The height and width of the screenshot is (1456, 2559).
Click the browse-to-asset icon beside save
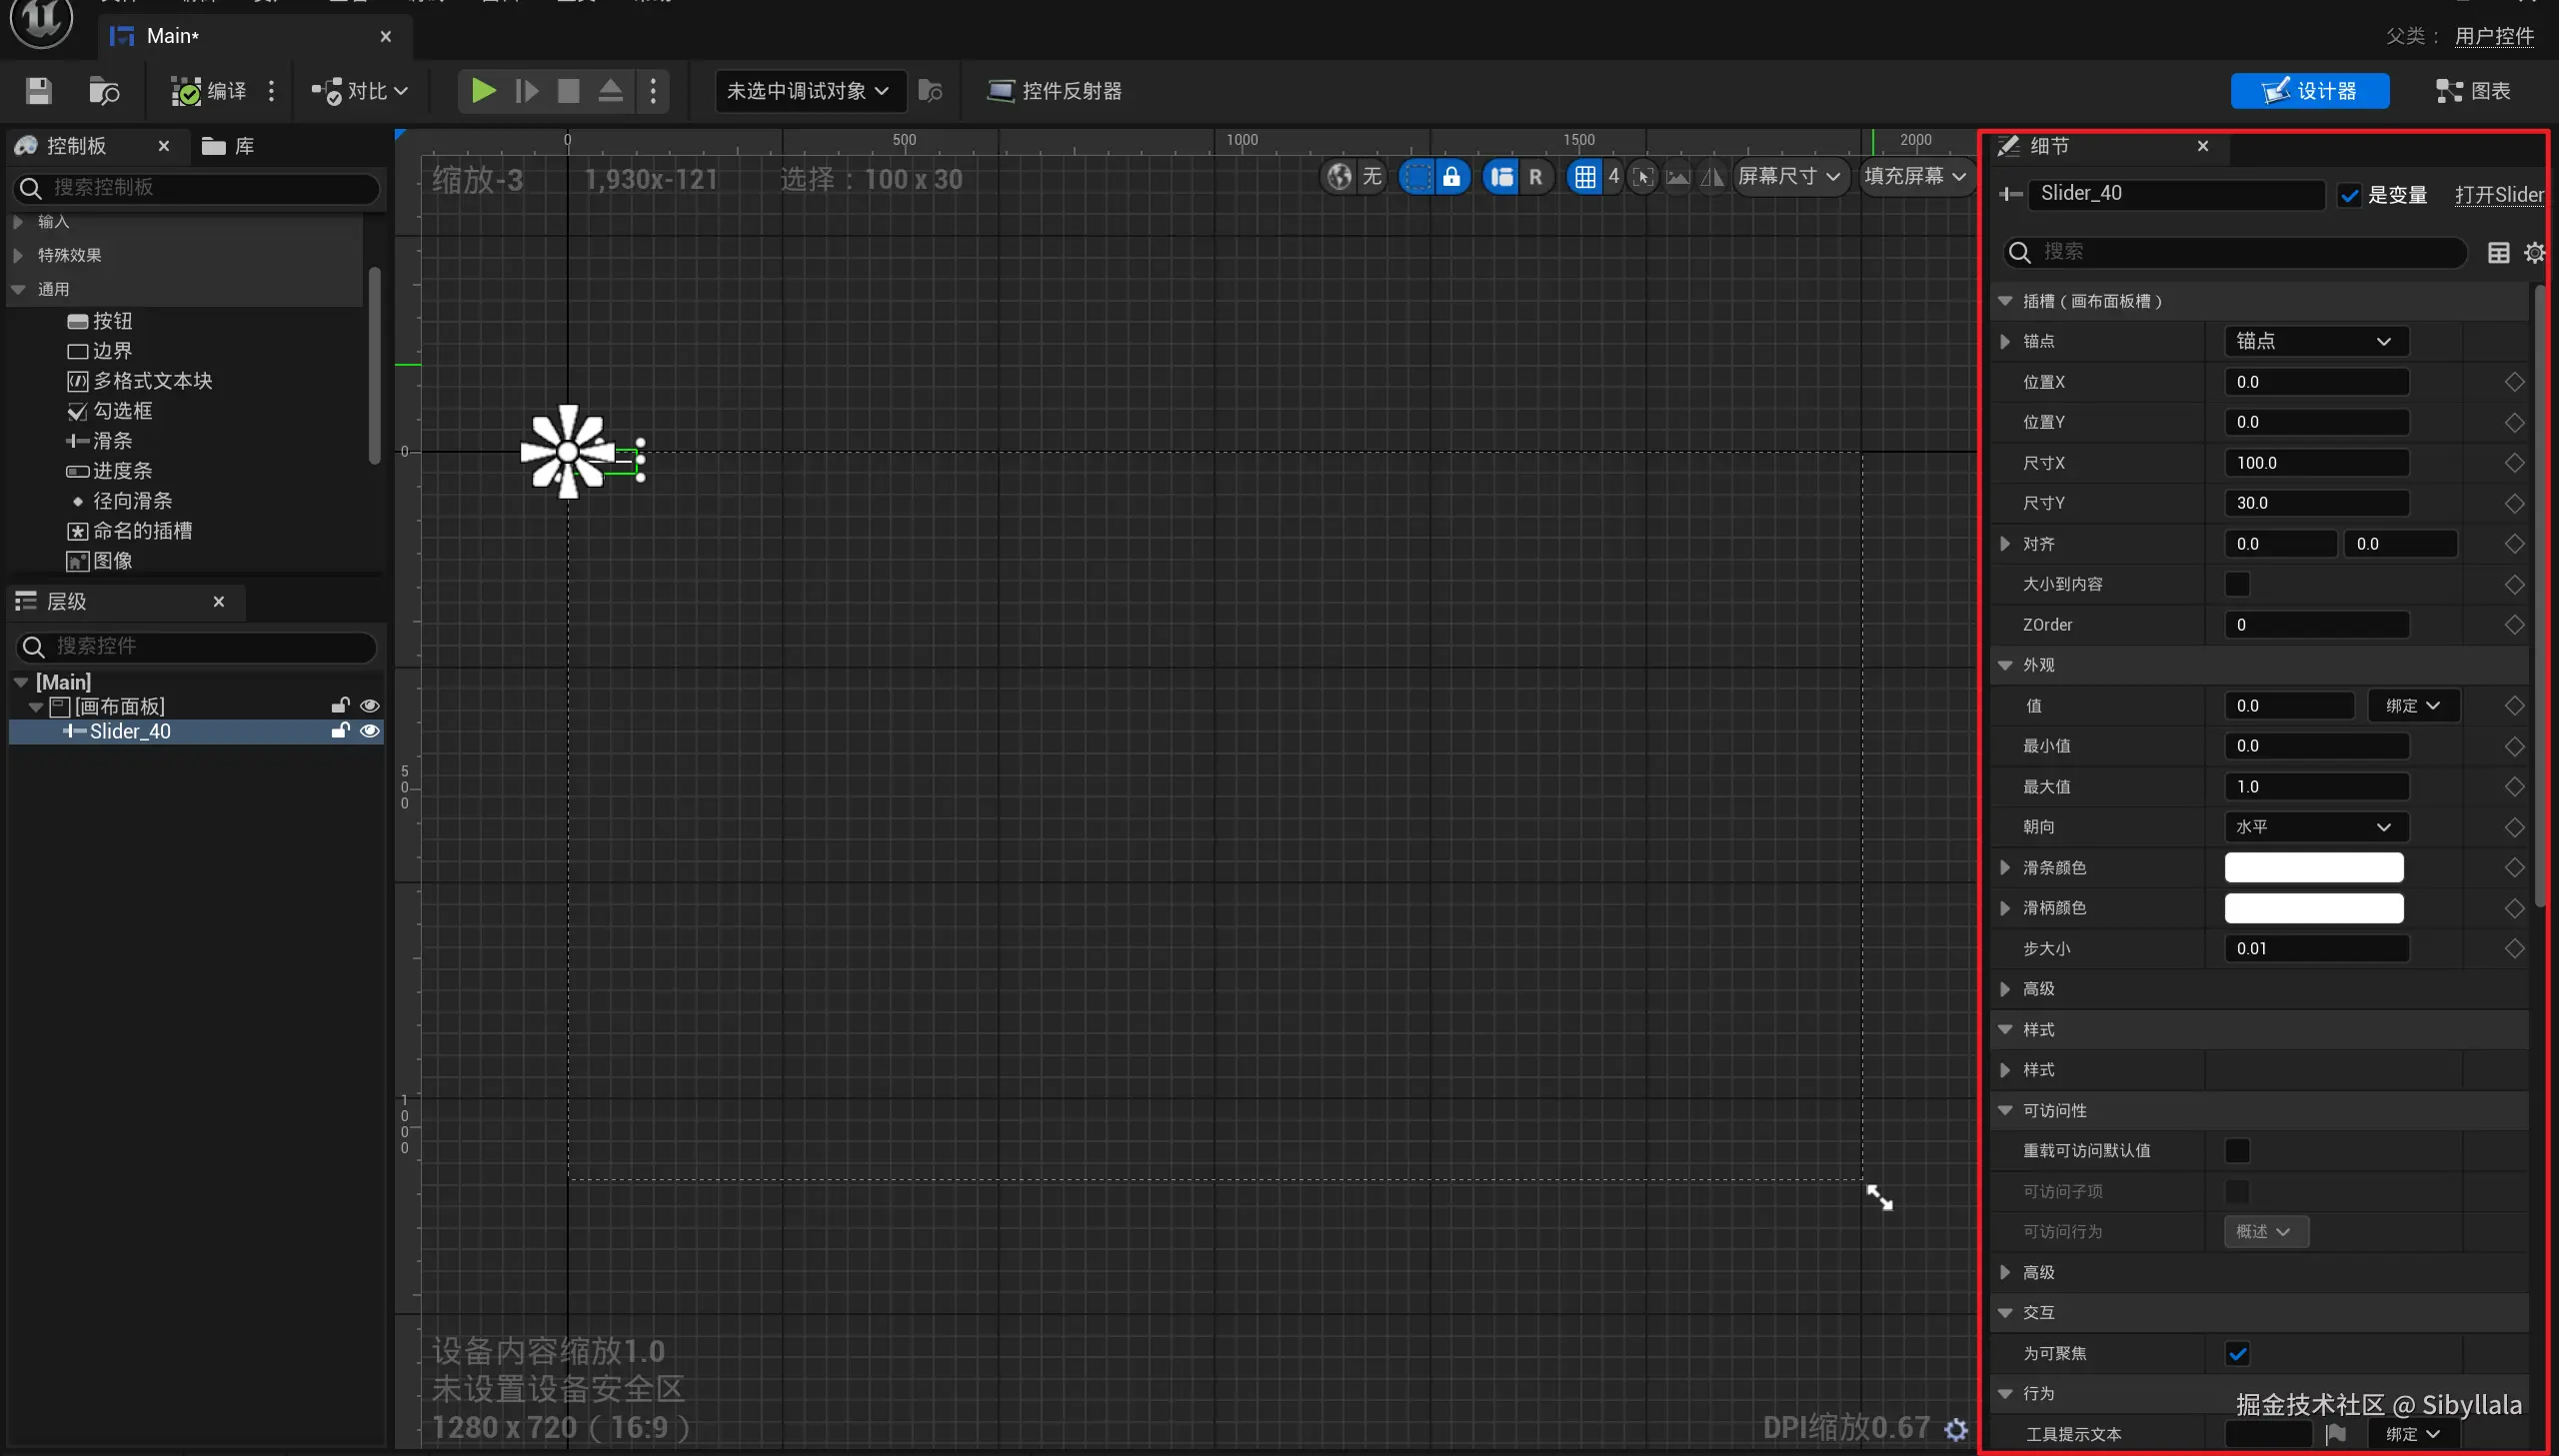(104, 91)
